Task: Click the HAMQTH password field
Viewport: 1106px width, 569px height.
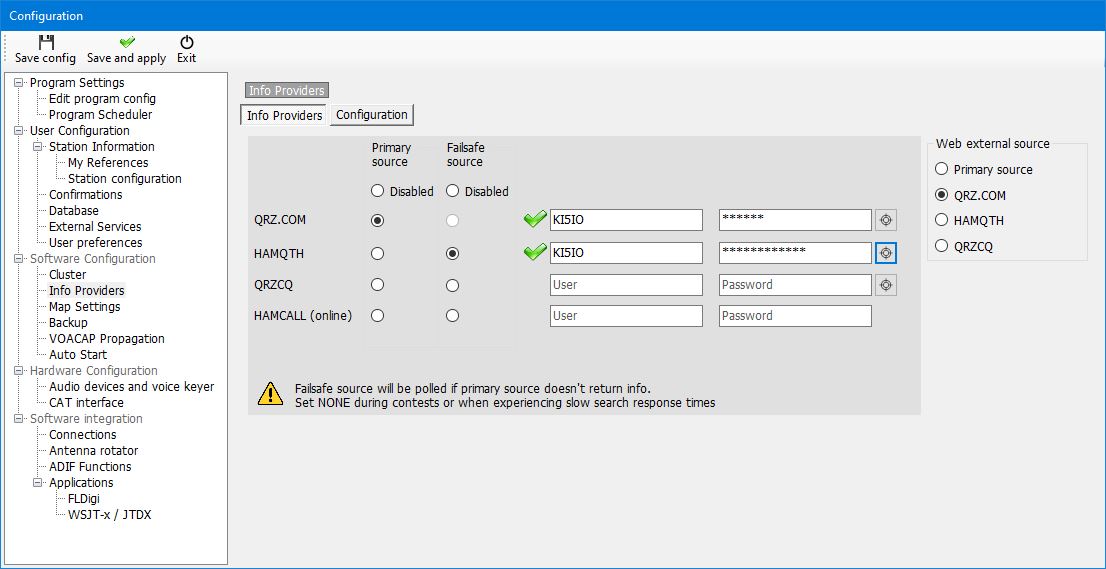Action: pyautogui.click(x=796, y=252)
